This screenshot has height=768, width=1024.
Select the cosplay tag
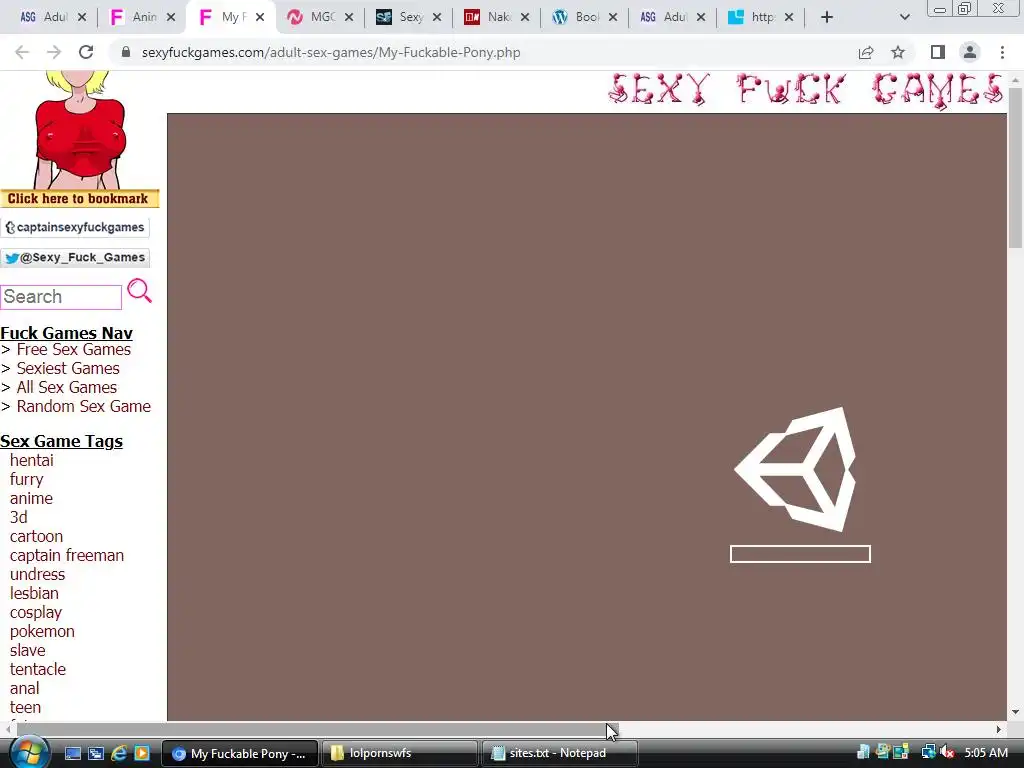pos(36,613)
